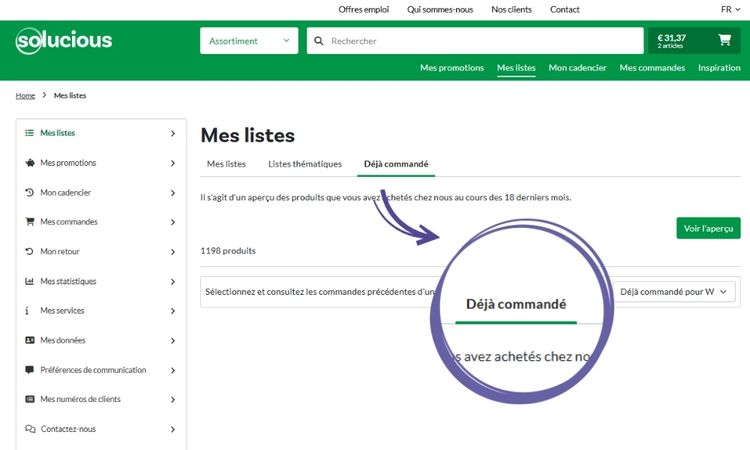Expand the Mon cadencier sidebar chevron
This screenshot has width=750, height=450.
pos(173,193)
